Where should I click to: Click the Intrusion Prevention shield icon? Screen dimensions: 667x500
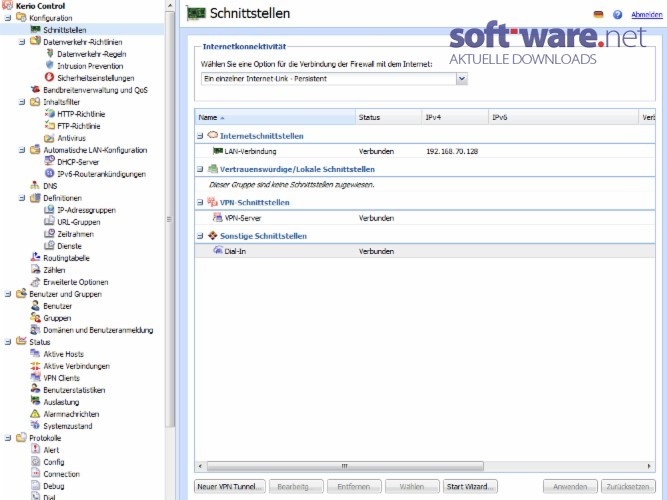tap(50, 66)
